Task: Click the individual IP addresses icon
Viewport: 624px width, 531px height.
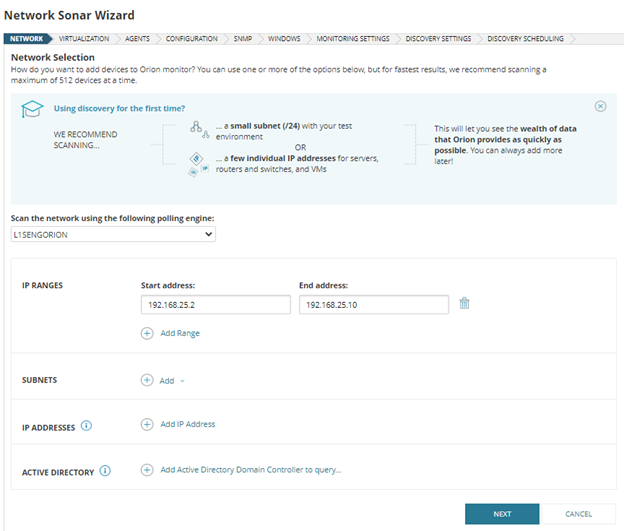Action: (x=198, y=164)
